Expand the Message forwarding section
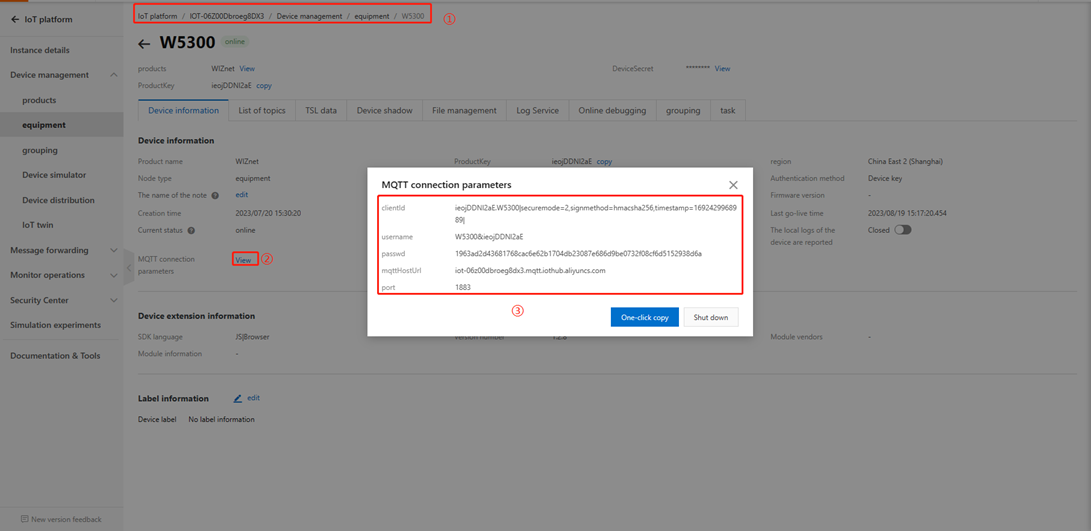The width and height of the screenshot is (1091, 531). coord(114,251)
